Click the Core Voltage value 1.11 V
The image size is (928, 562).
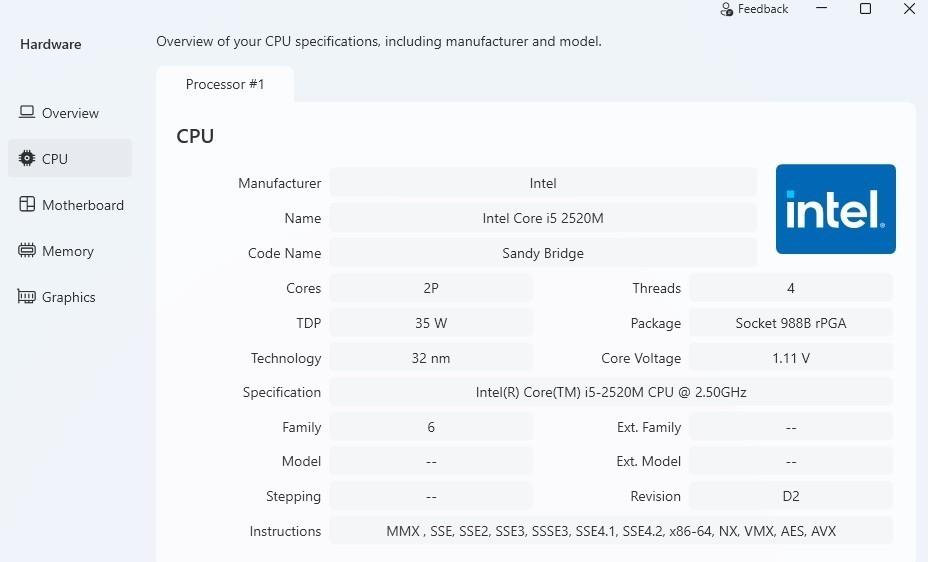click(791, 357)
